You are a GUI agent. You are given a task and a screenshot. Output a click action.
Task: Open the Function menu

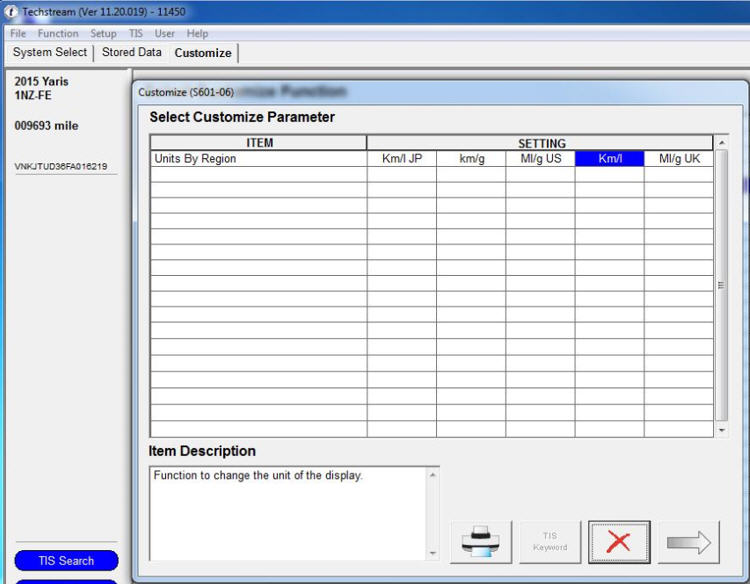[x=58, y=33]
